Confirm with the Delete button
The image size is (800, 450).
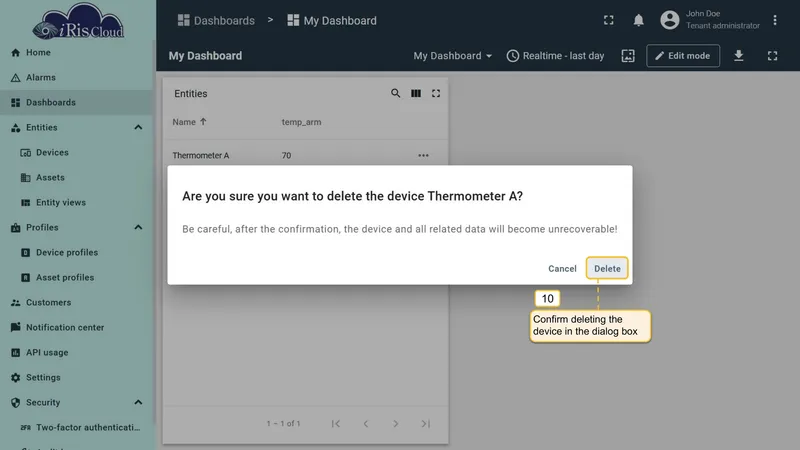607,268
